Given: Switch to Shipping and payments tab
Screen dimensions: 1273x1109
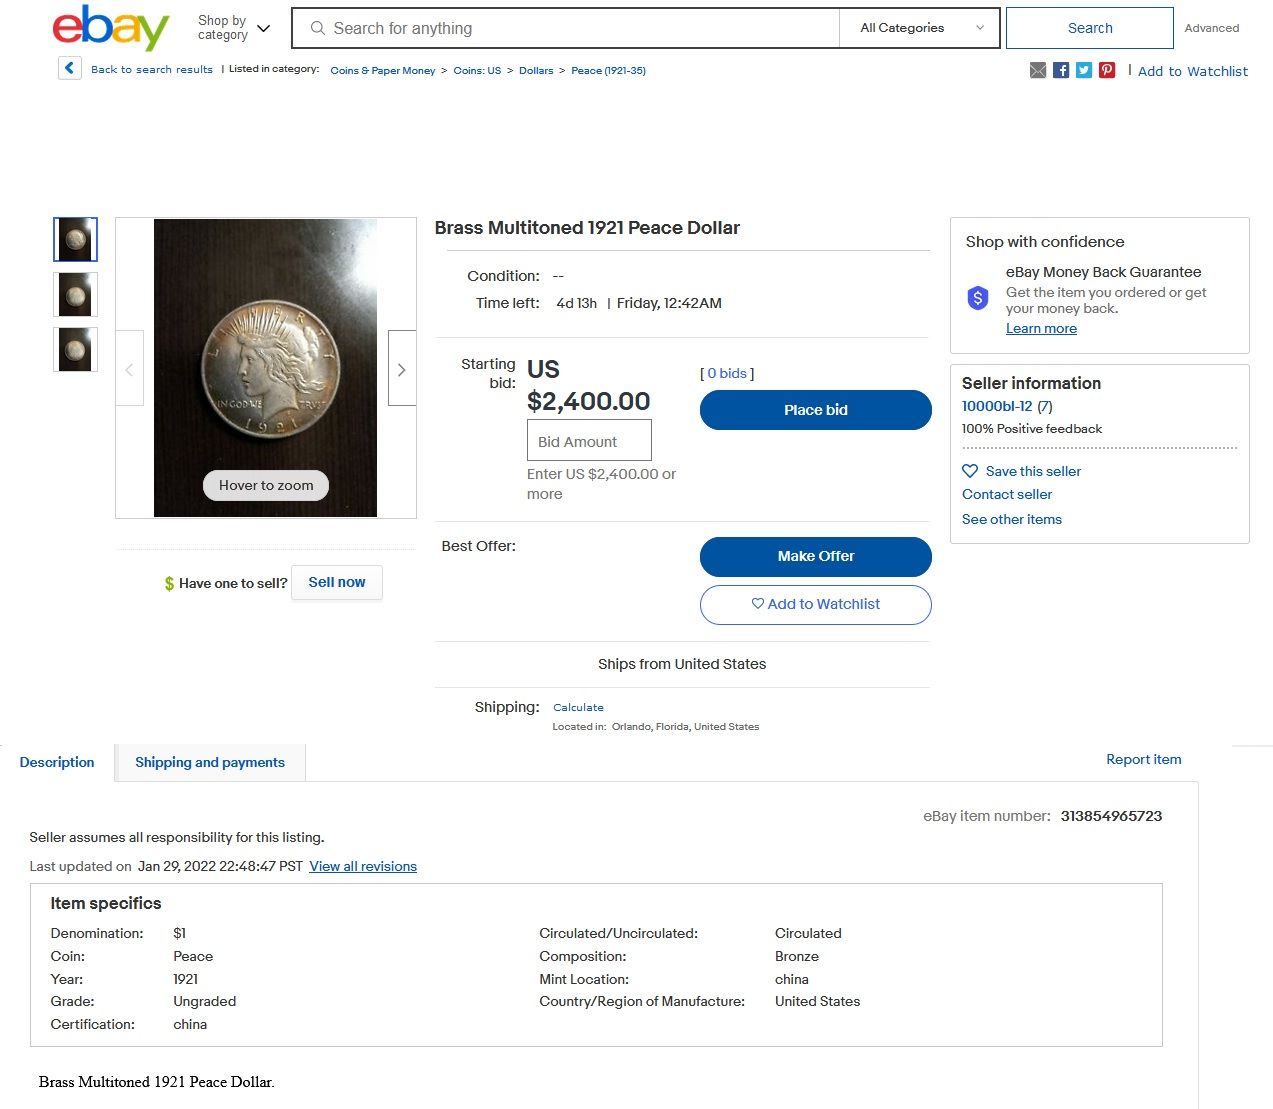Looking at the screenshot, I should (210, 762).
